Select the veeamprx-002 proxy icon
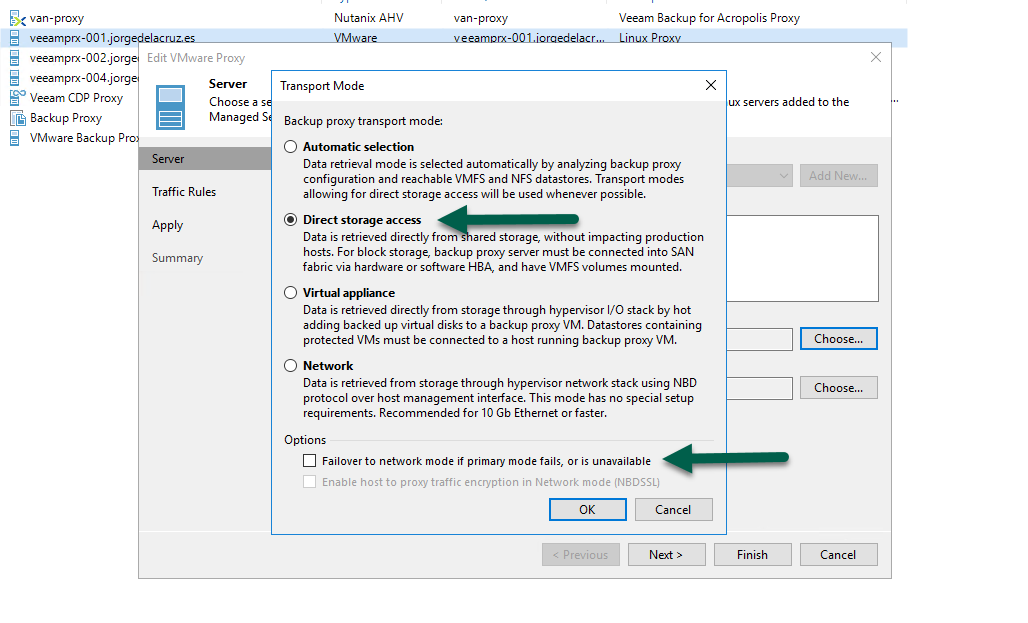 [x=14, y=58]
